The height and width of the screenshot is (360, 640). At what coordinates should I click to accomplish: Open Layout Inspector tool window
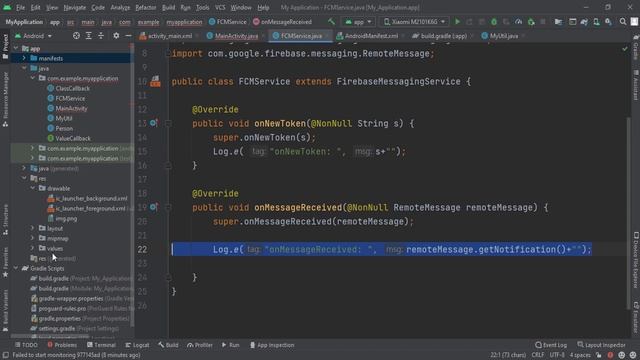(601, 345)
